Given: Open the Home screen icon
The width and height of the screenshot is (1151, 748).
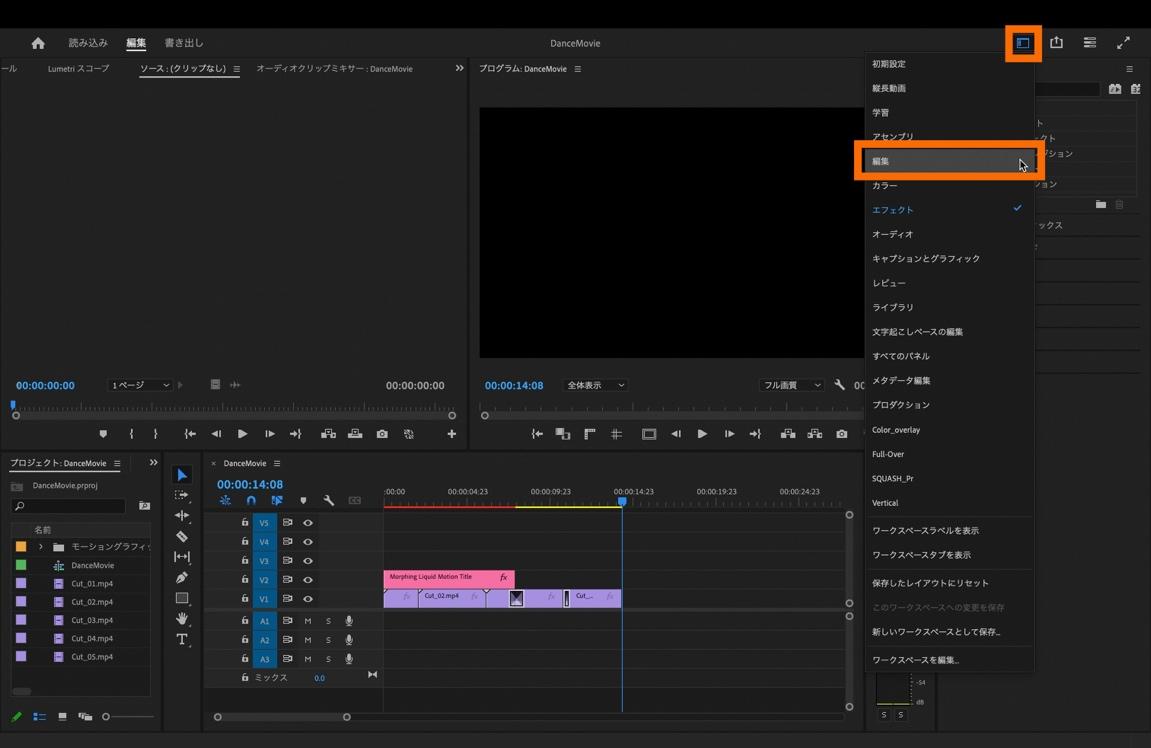Looking at the screenshot, I should pyautogui.click(x=38, y=43).
